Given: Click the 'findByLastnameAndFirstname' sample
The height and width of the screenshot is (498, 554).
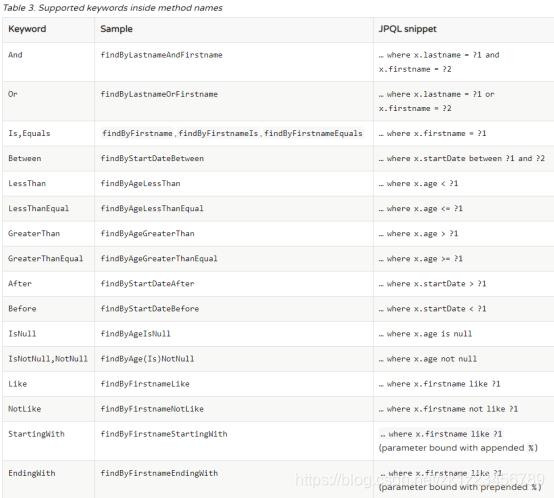Looking at the screenshot, I should coord(161,55).
